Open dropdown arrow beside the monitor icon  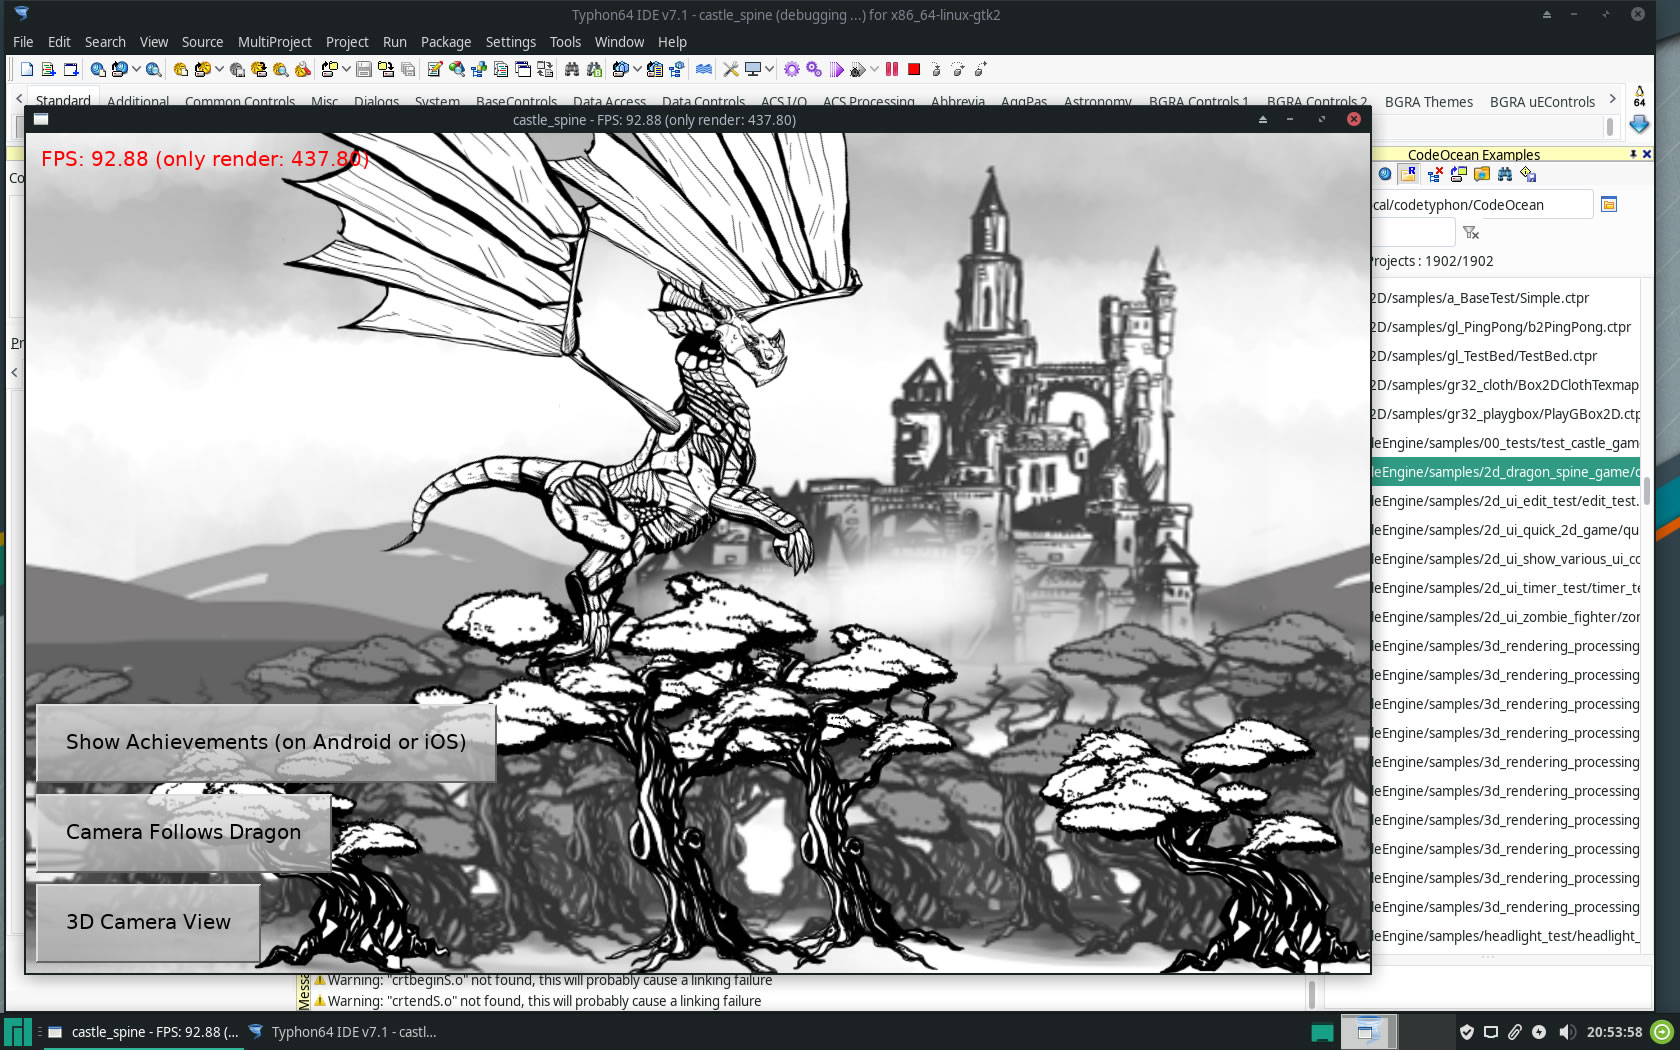click(769, 69)
